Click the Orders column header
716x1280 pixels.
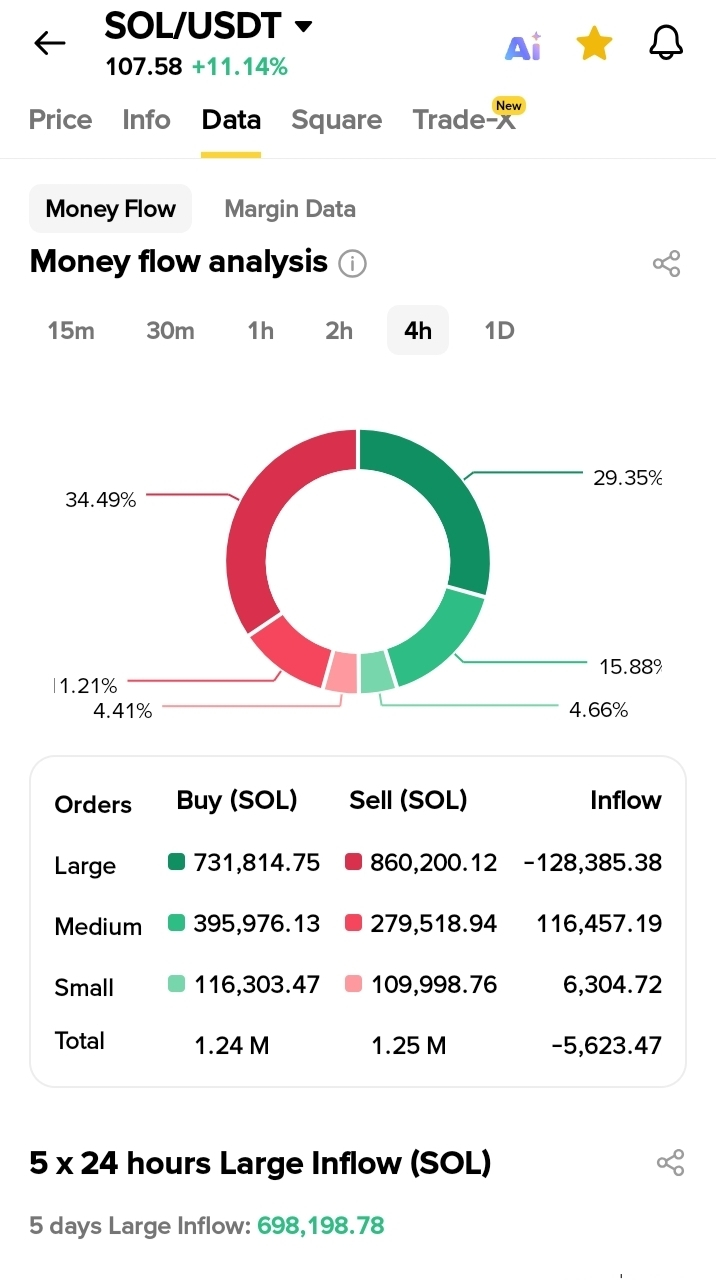click(93, 805)
